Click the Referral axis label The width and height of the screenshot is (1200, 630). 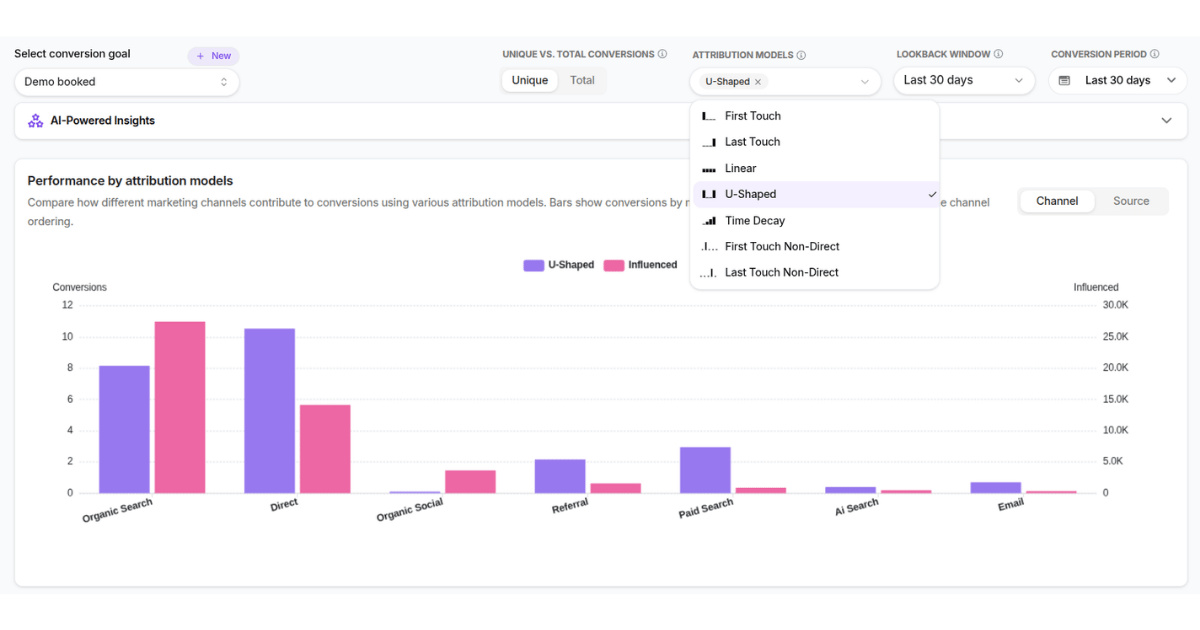570,506
